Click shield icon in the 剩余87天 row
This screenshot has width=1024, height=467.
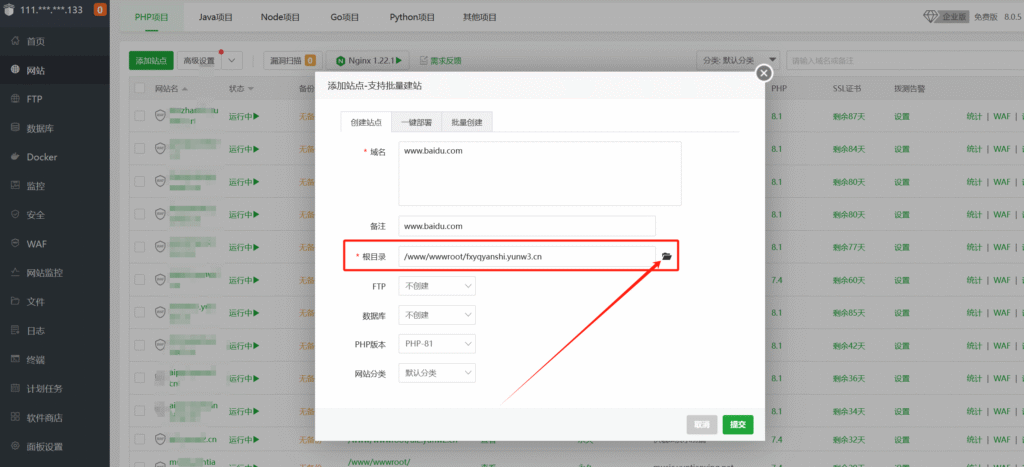(160, 116)
